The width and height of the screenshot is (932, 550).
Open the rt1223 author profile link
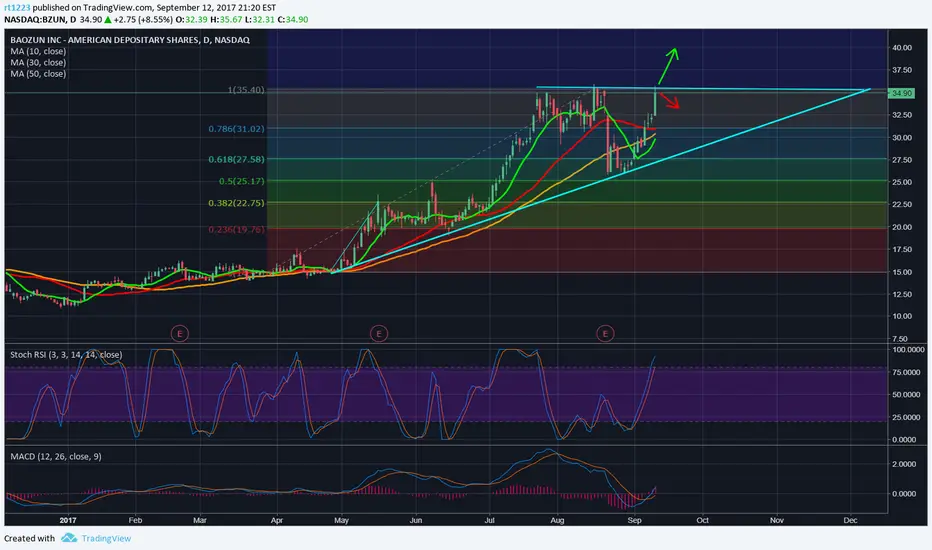point(17,8)
